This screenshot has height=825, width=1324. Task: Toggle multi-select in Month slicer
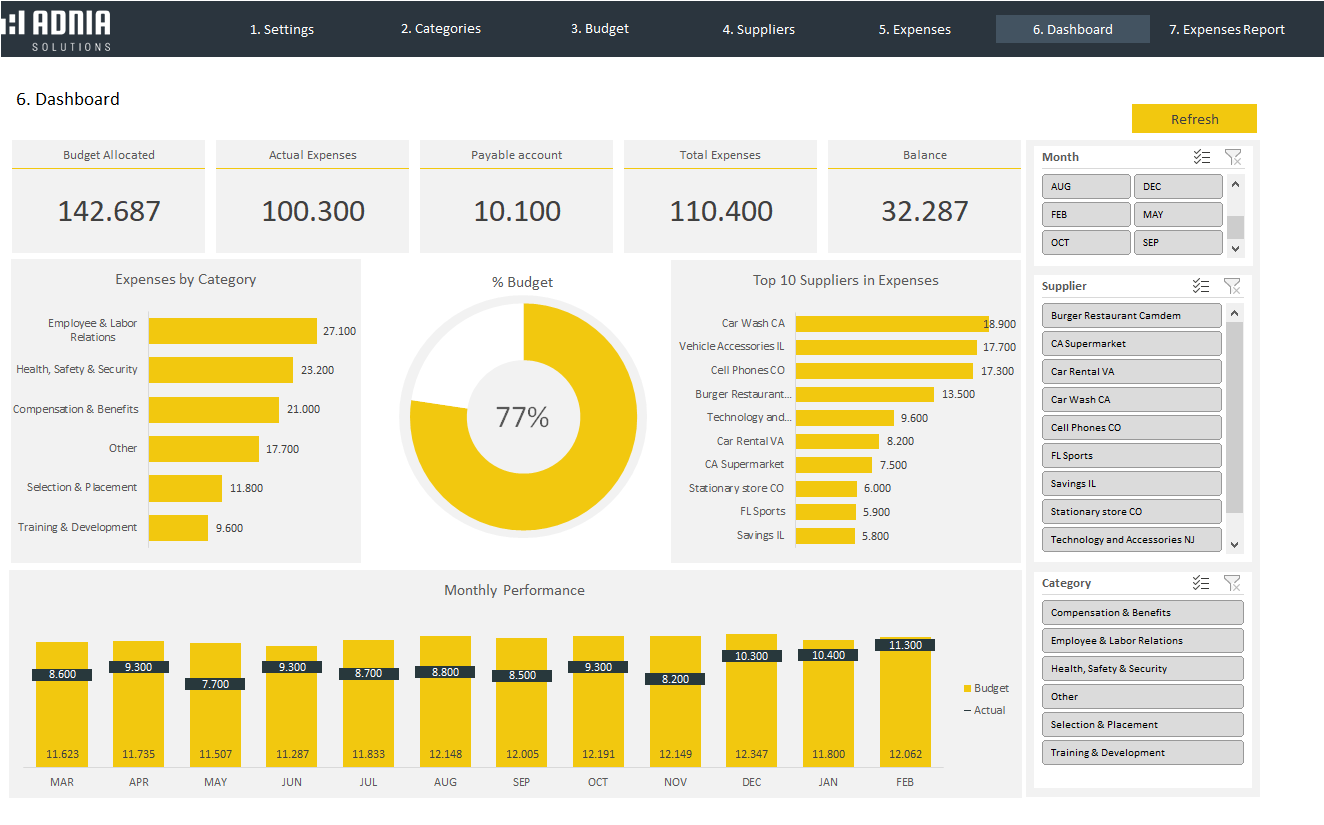[x=1201, y=157]
